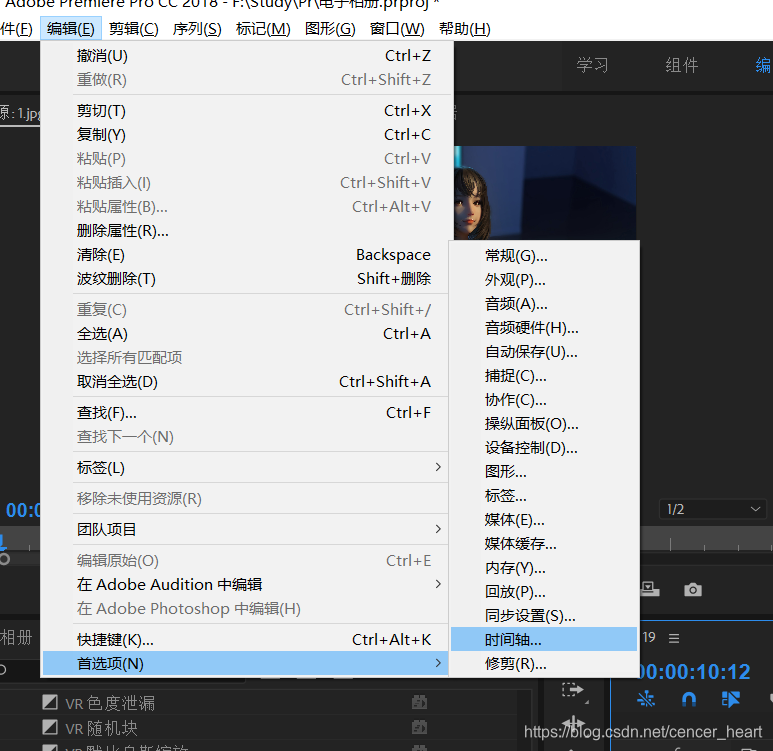Open 时间轴... preferences
The width and height of the screenshot is (773, 751).
click(544, 640)
